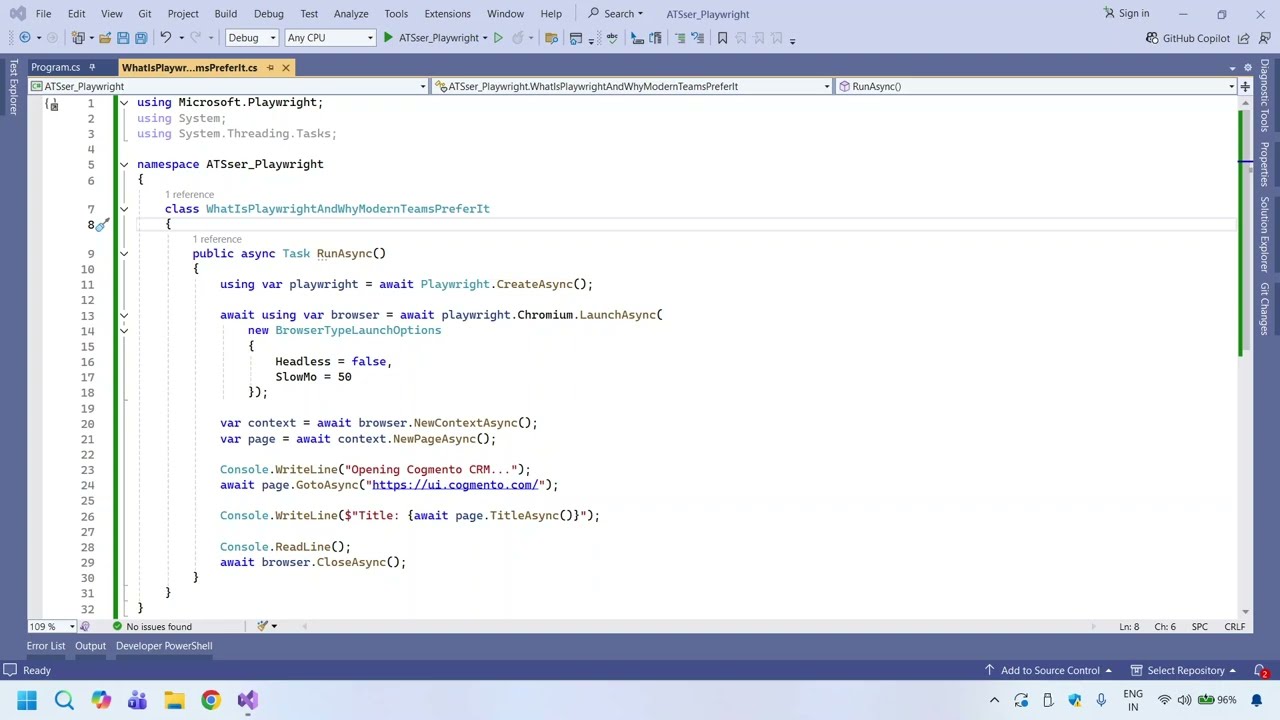This screenshot has width=1280, height=720.
Task: Click the New Project toolbar icon
Action: click(78, 38)
